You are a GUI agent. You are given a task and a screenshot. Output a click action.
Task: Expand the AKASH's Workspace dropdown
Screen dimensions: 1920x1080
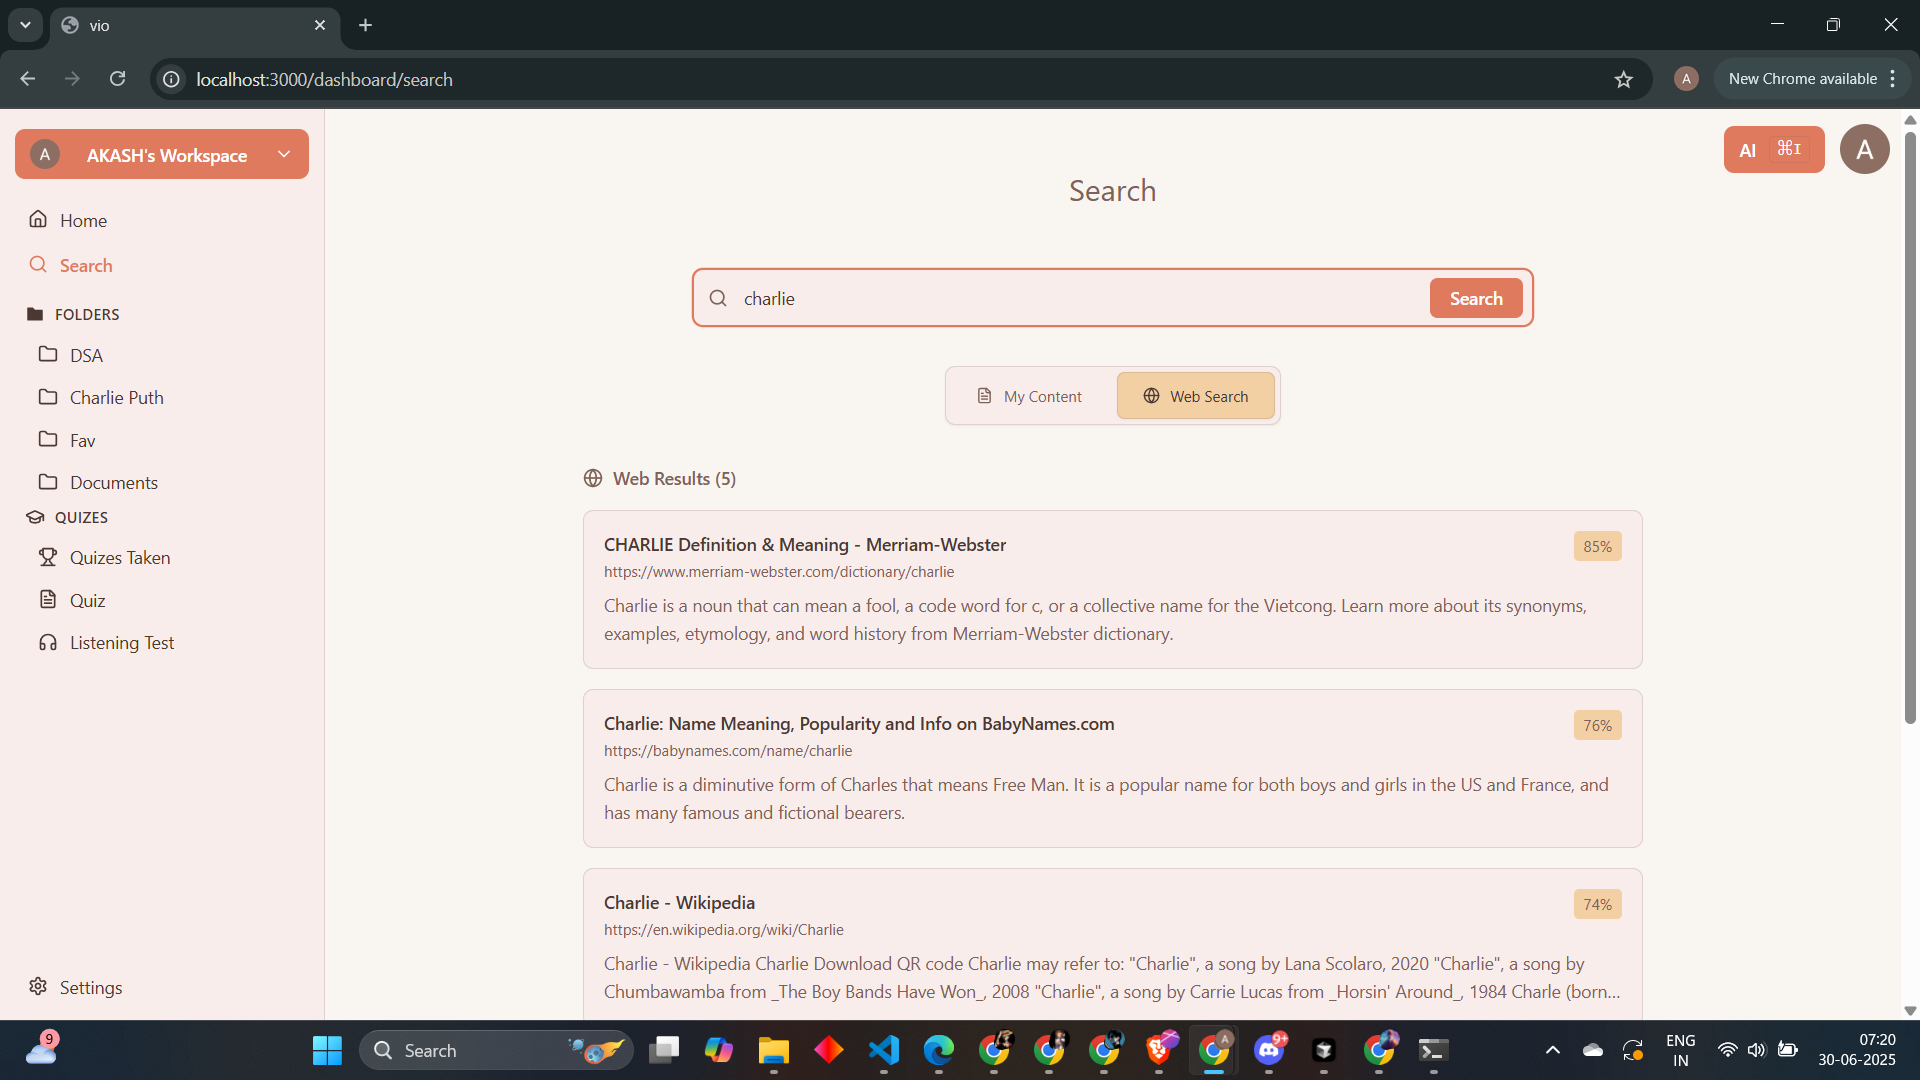click(x=284, y=154)
